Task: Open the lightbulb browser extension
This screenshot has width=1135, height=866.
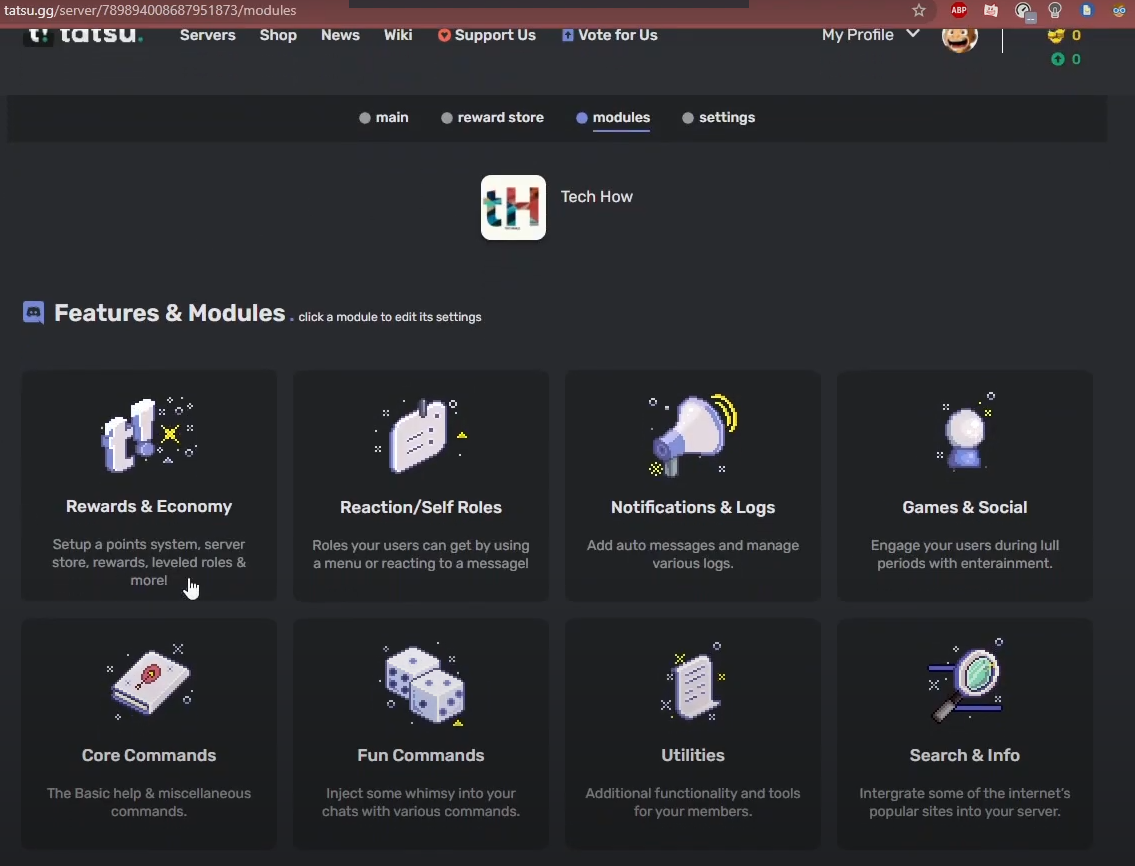Action: click(x=1055, y=10)
